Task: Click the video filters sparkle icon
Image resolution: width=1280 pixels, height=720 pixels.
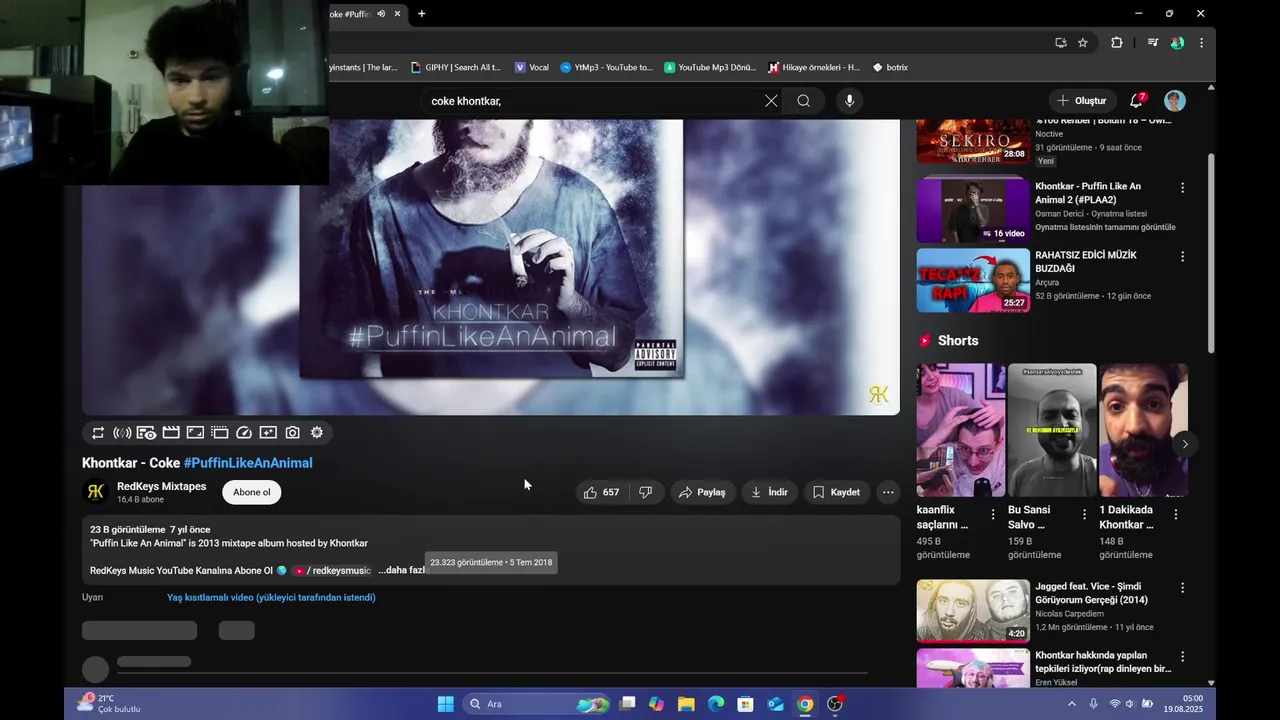Action: tap(268, 433)
